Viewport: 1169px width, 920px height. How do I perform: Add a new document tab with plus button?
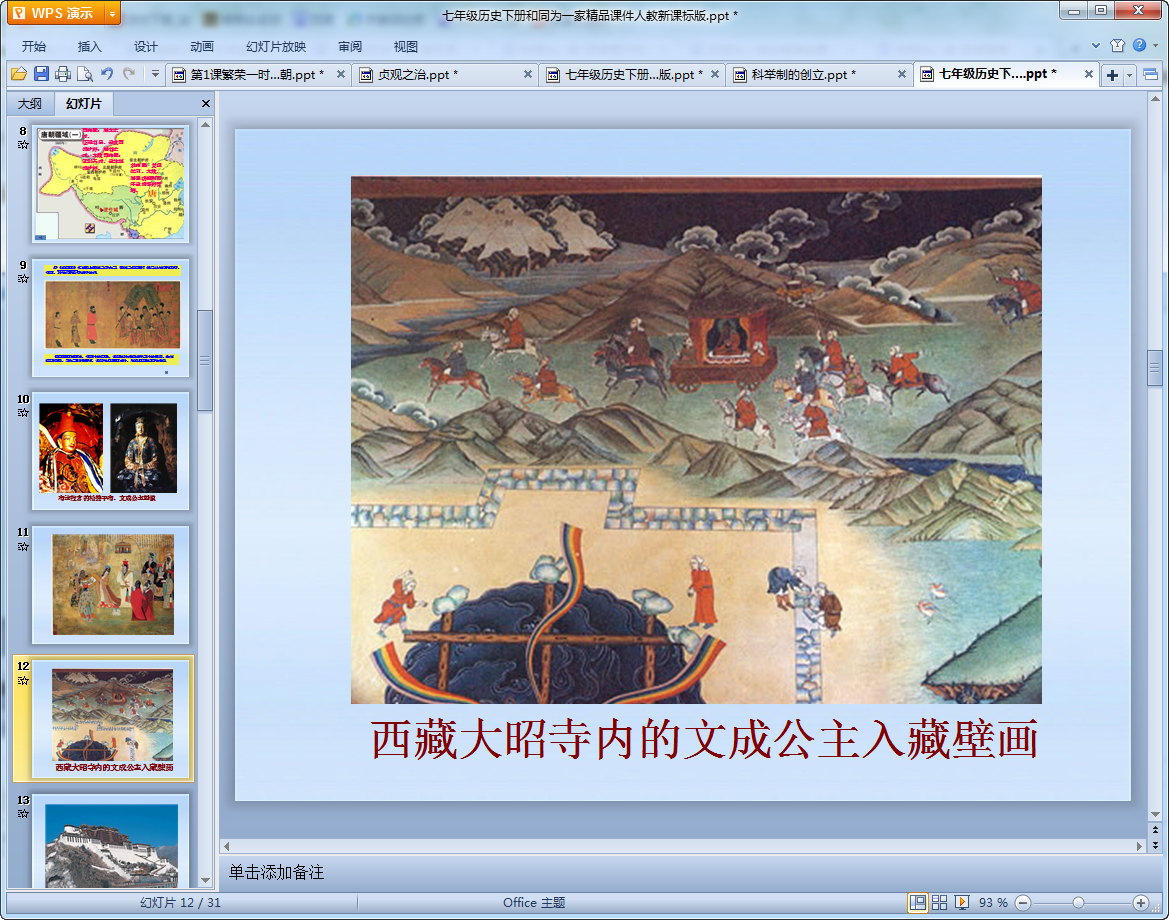pyautogui.click(x=1112, y=75)
